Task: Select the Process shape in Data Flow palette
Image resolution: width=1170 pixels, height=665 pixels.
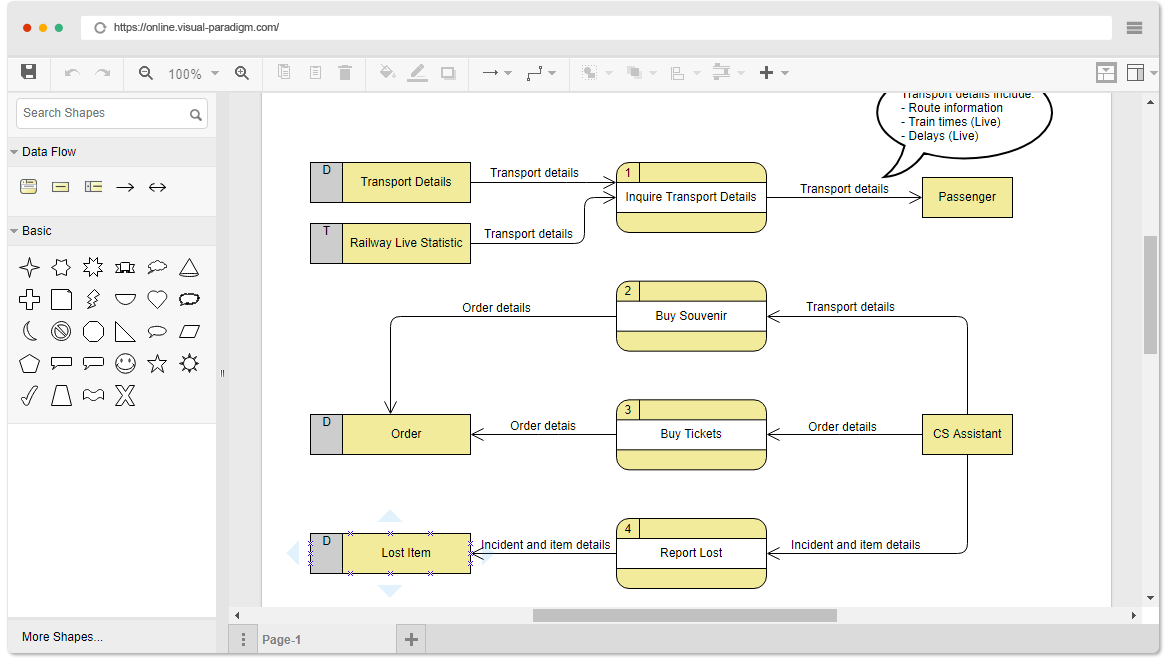Action: (28, 186)
